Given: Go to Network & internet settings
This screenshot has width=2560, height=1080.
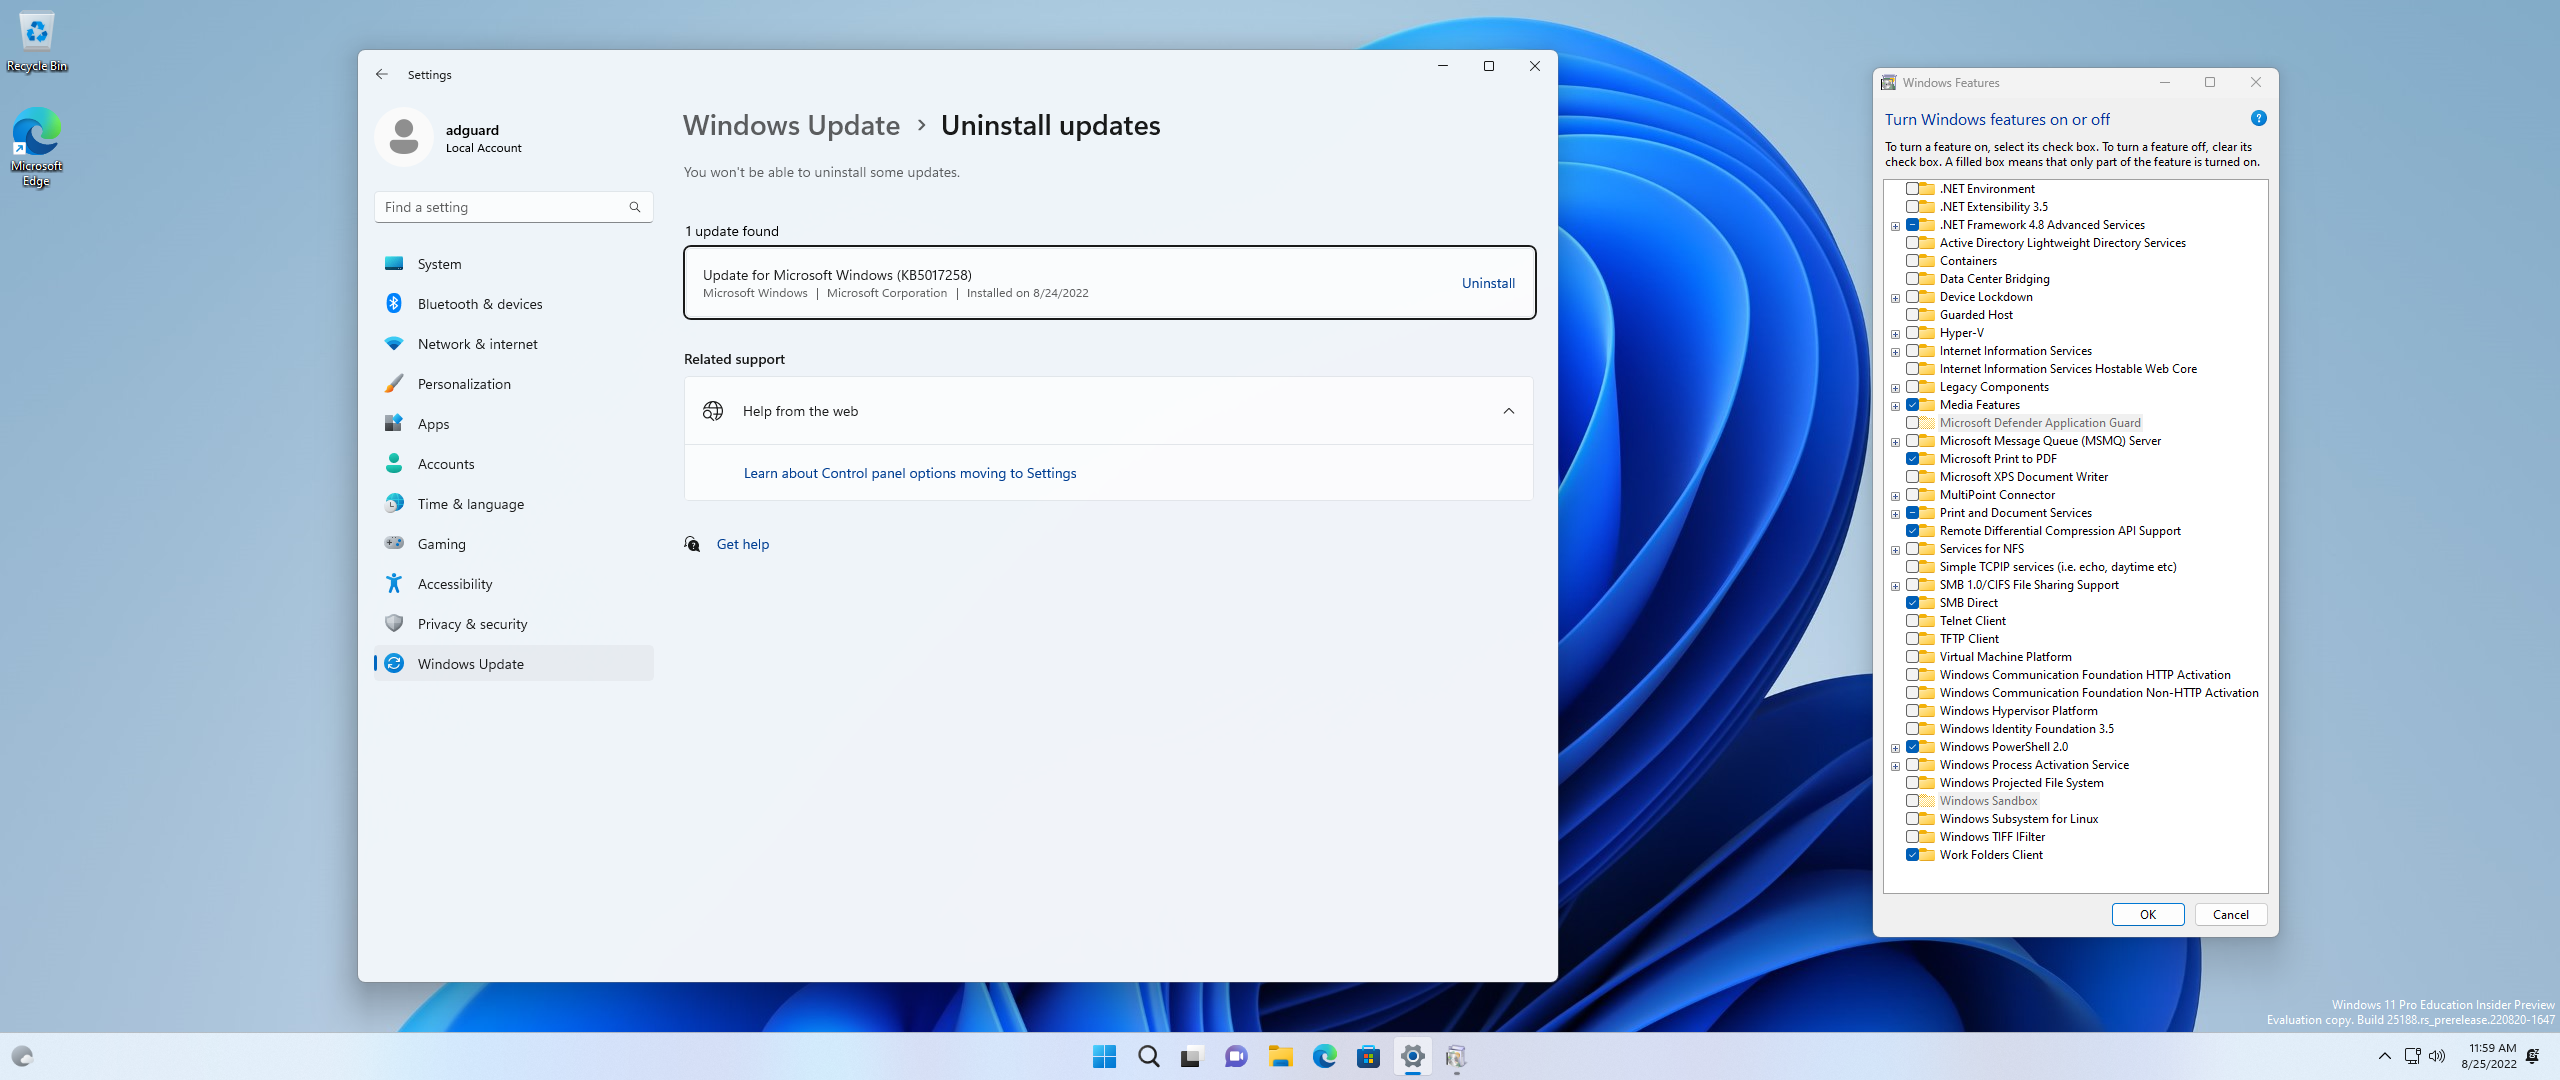Looking at the screenshot, I should coord(514,344).
